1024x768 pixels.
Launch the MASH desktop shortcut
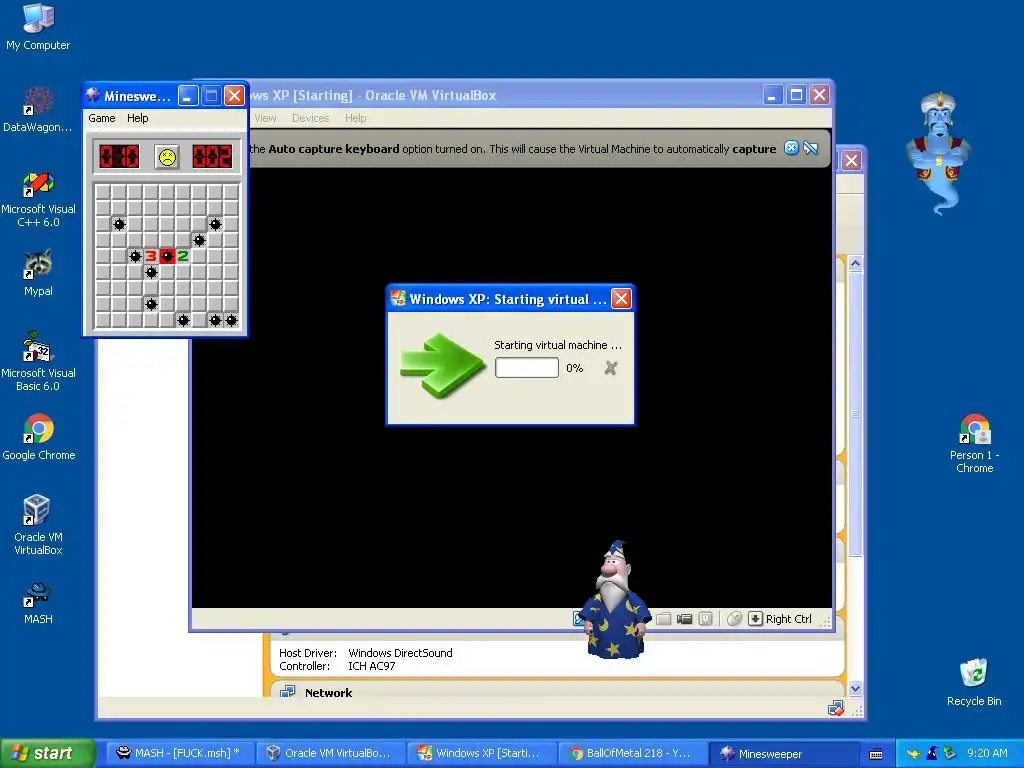point(38,604)
